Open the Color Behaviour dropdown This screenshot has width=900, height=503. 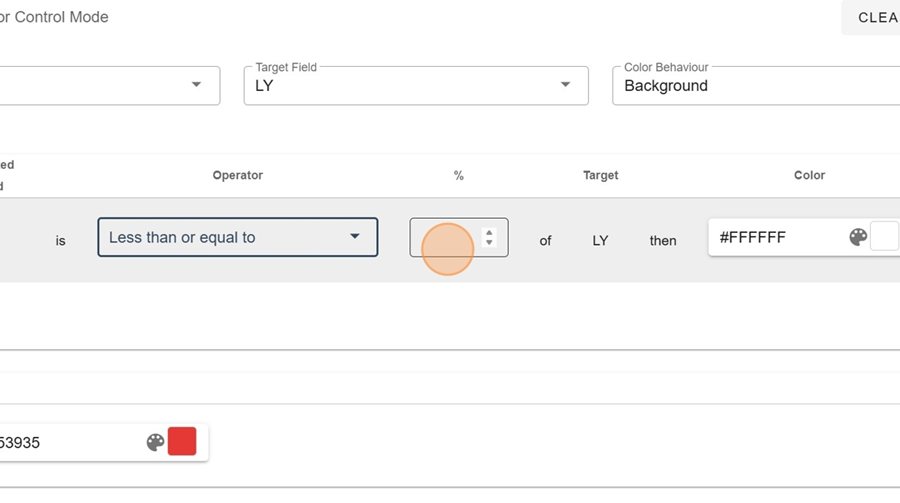coord(750,86)
